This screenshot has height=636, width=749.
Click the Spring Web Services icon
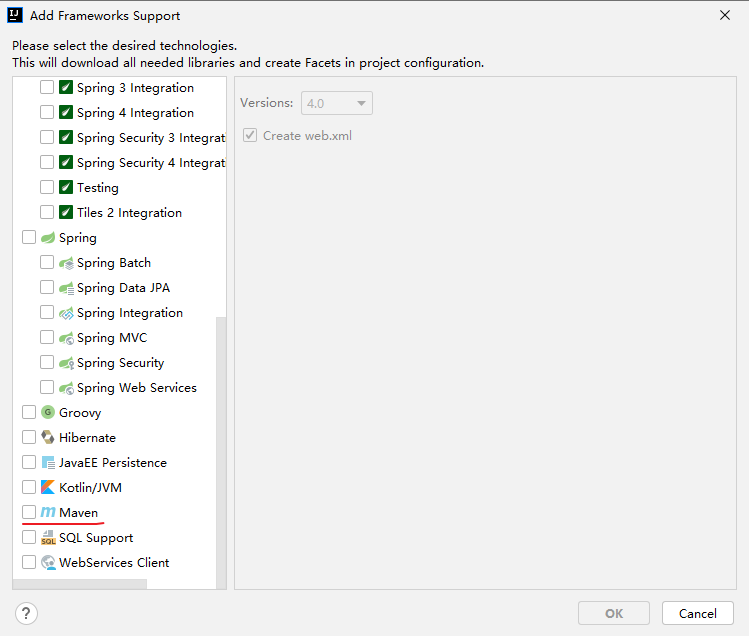point(66,388)
